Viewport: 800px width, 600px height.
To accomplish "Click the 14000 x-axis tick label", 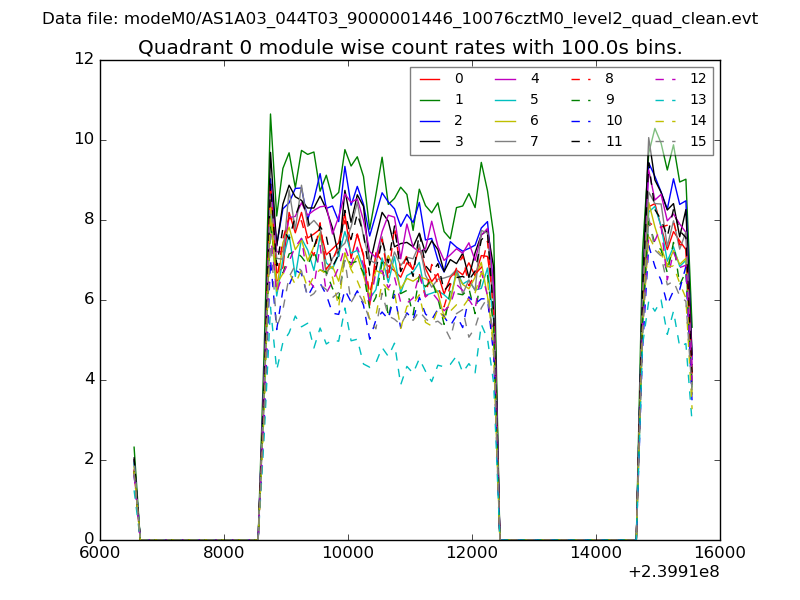I will (x=596, y=552).
